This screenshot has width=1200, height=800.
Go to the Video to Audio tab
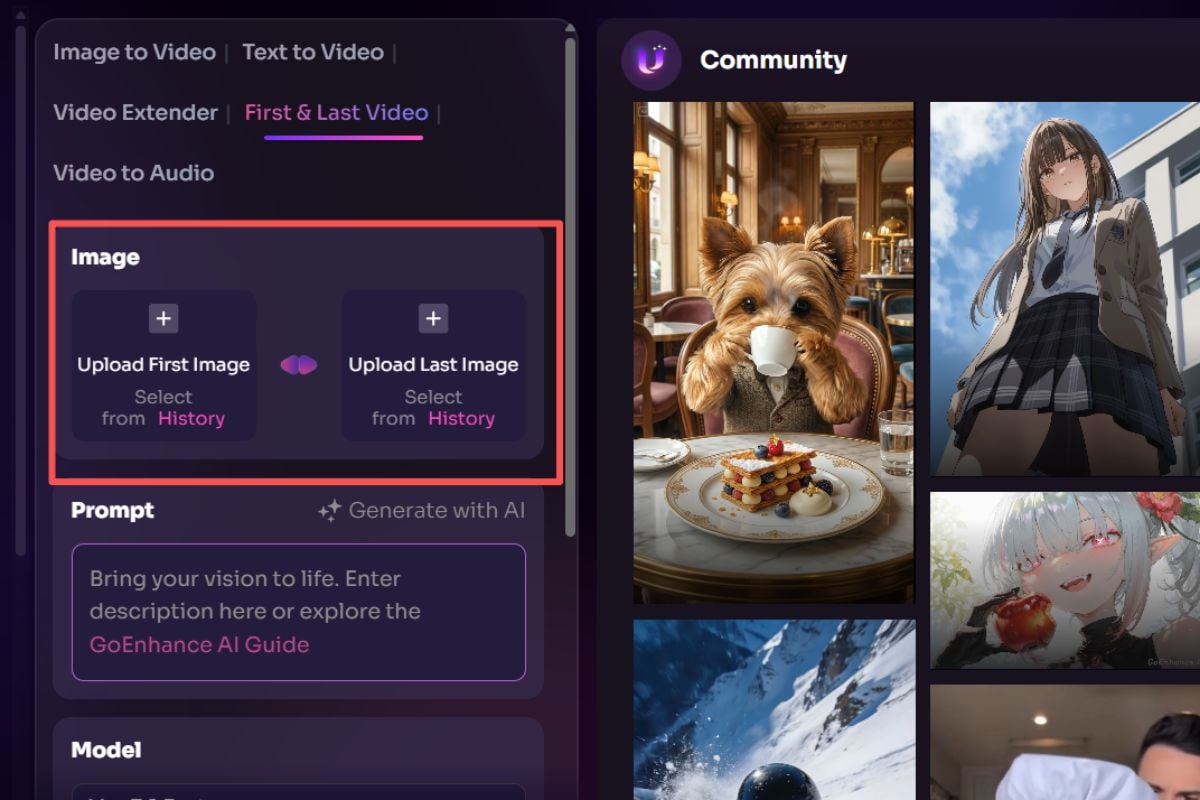point(133,173)
